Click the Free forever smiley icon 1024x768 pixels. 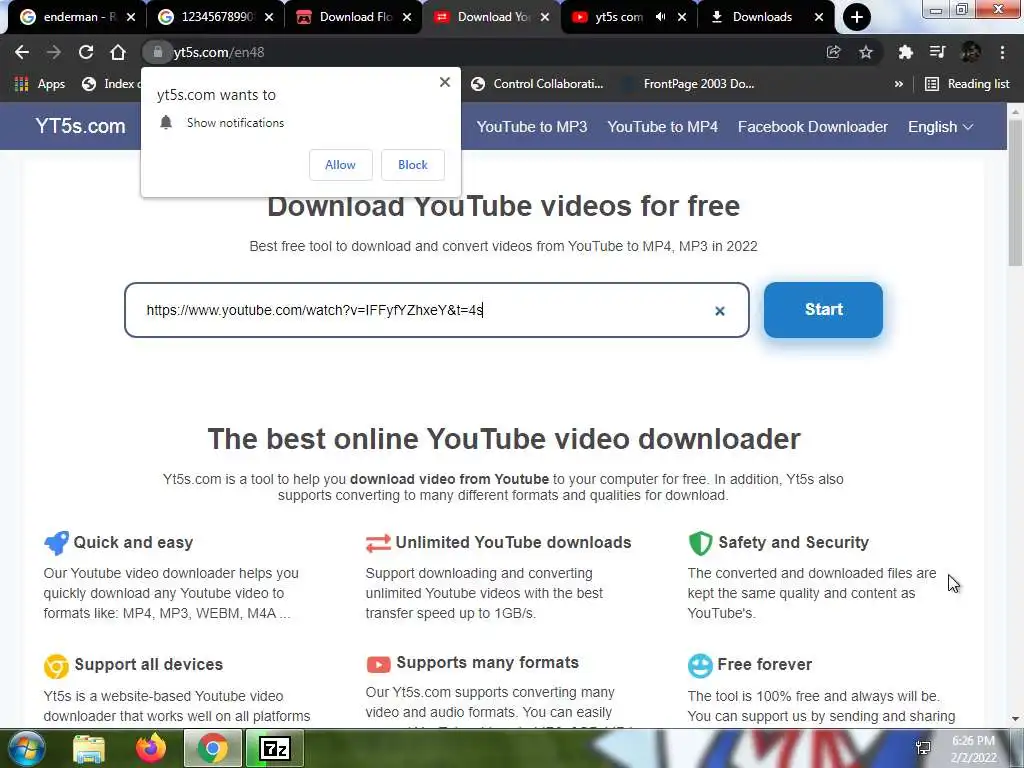coord(700,665)
